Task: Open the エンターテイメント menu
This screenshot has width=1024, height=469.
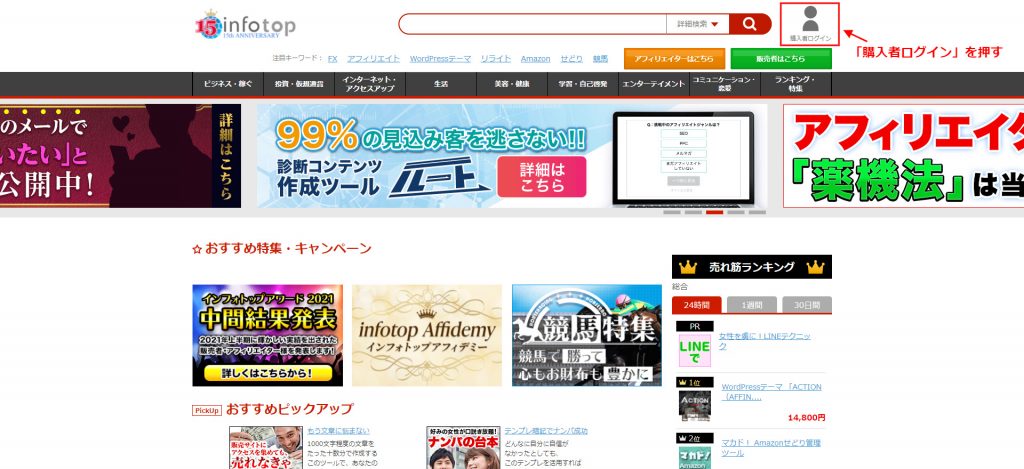Action: (x=654, y=84)
